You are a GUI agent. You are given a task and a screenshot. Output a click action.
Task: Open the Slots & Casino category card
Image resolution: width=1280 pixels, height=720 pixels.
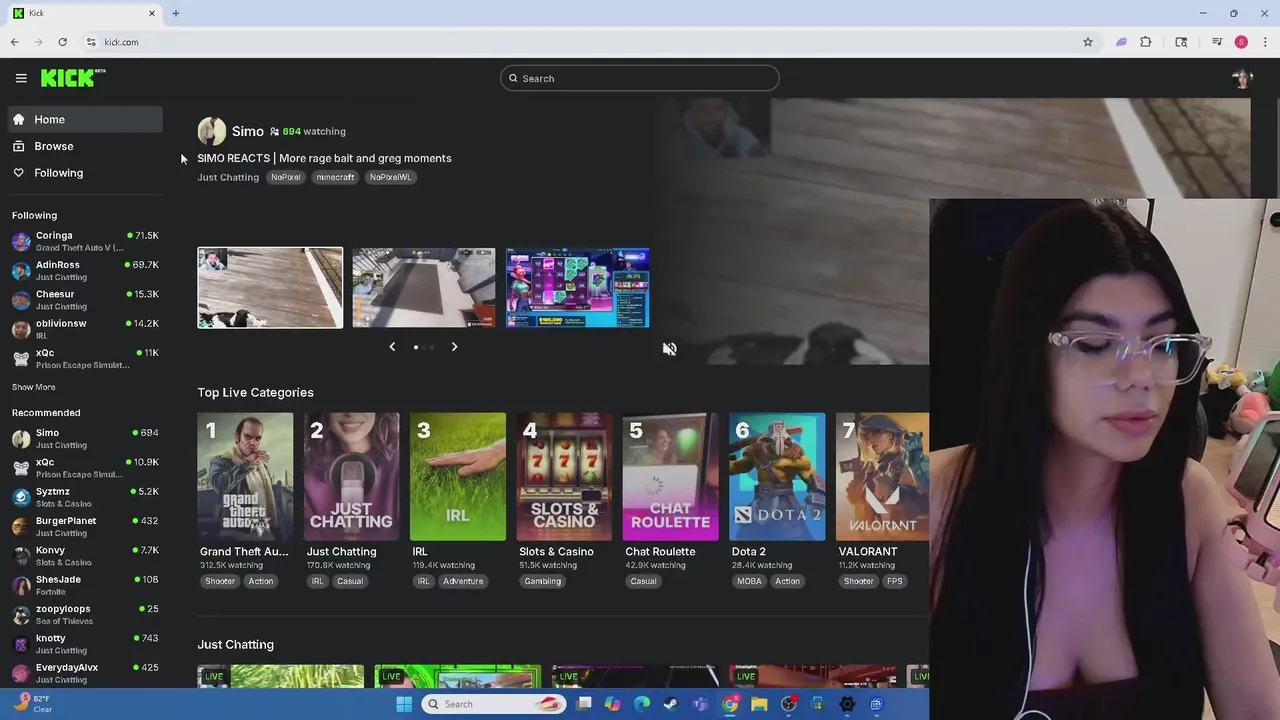click(x=564, y=477)
